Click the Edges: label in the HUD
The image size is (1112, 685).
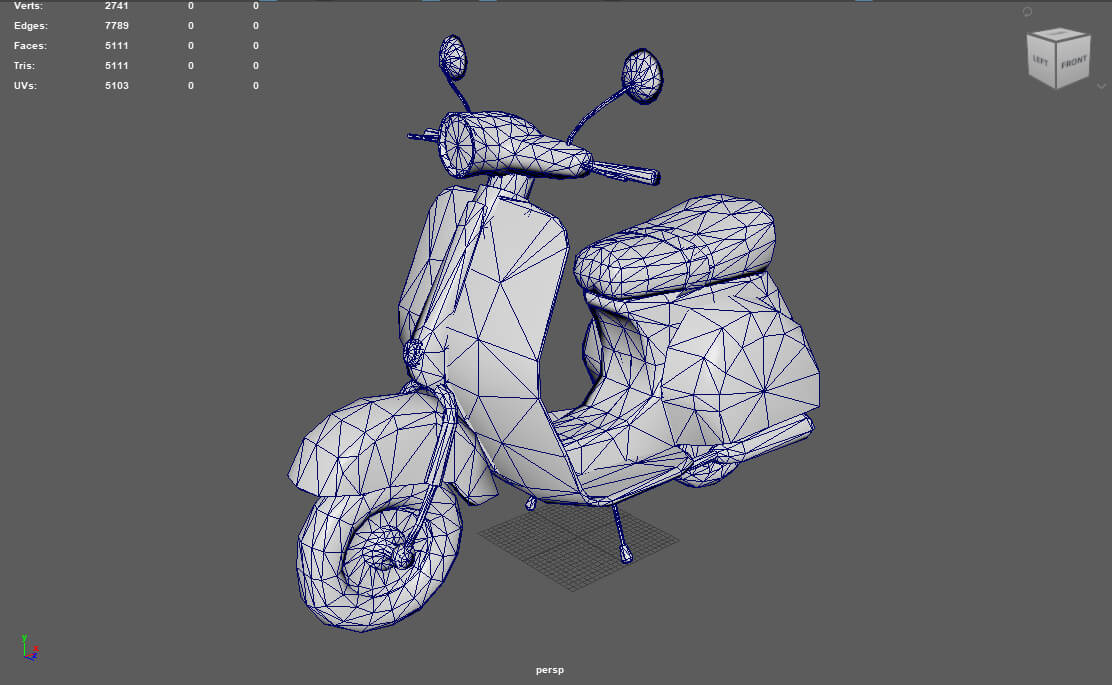click(30, 26)
